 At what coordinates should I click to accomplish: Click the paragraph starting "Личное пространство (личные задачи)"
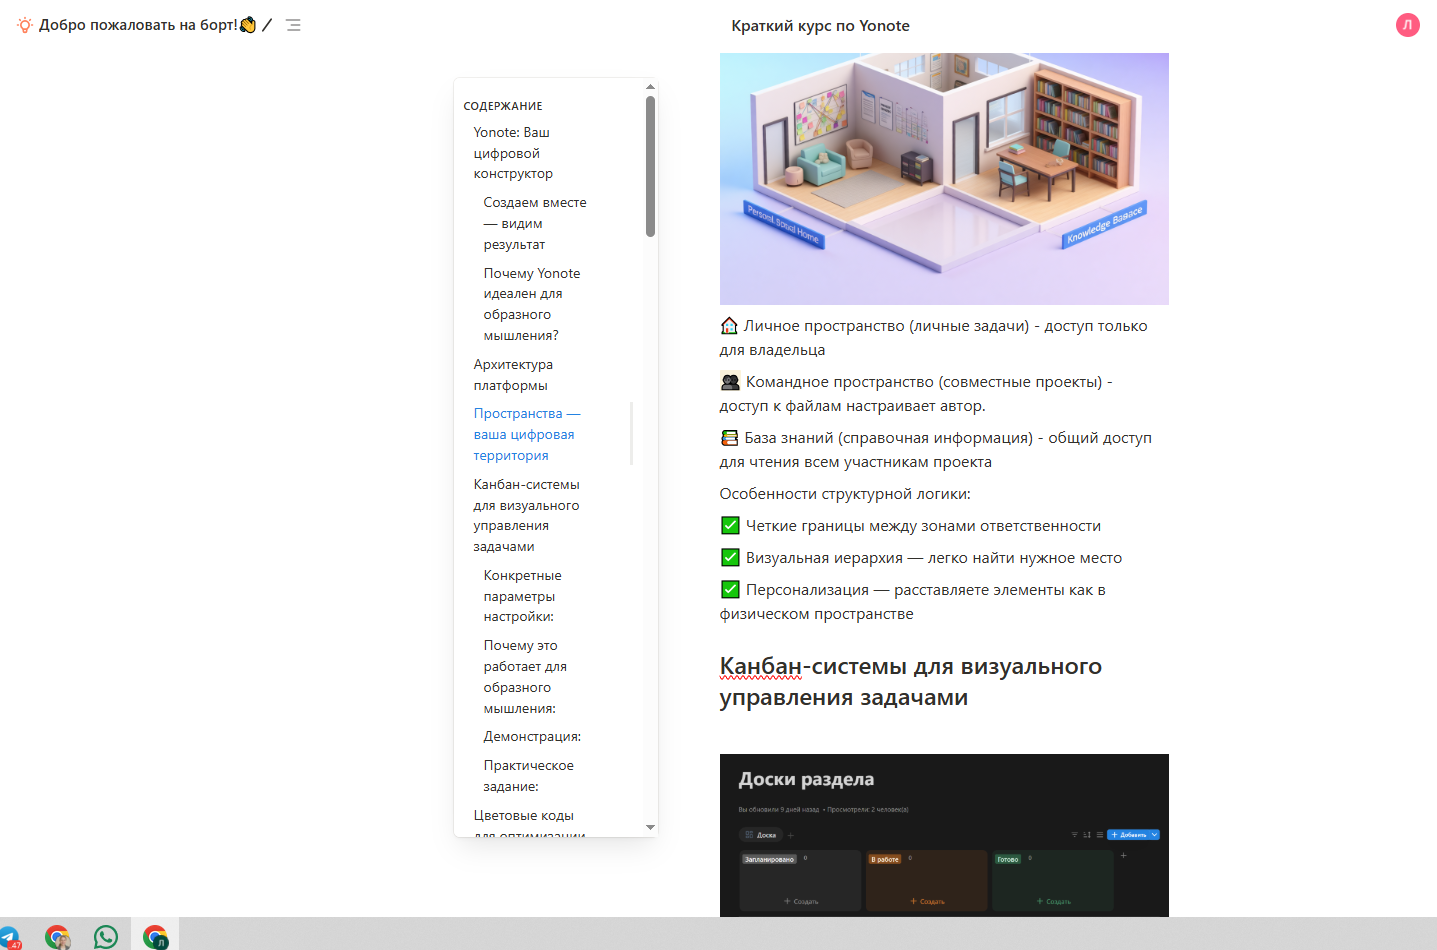[x=934, y=338]
